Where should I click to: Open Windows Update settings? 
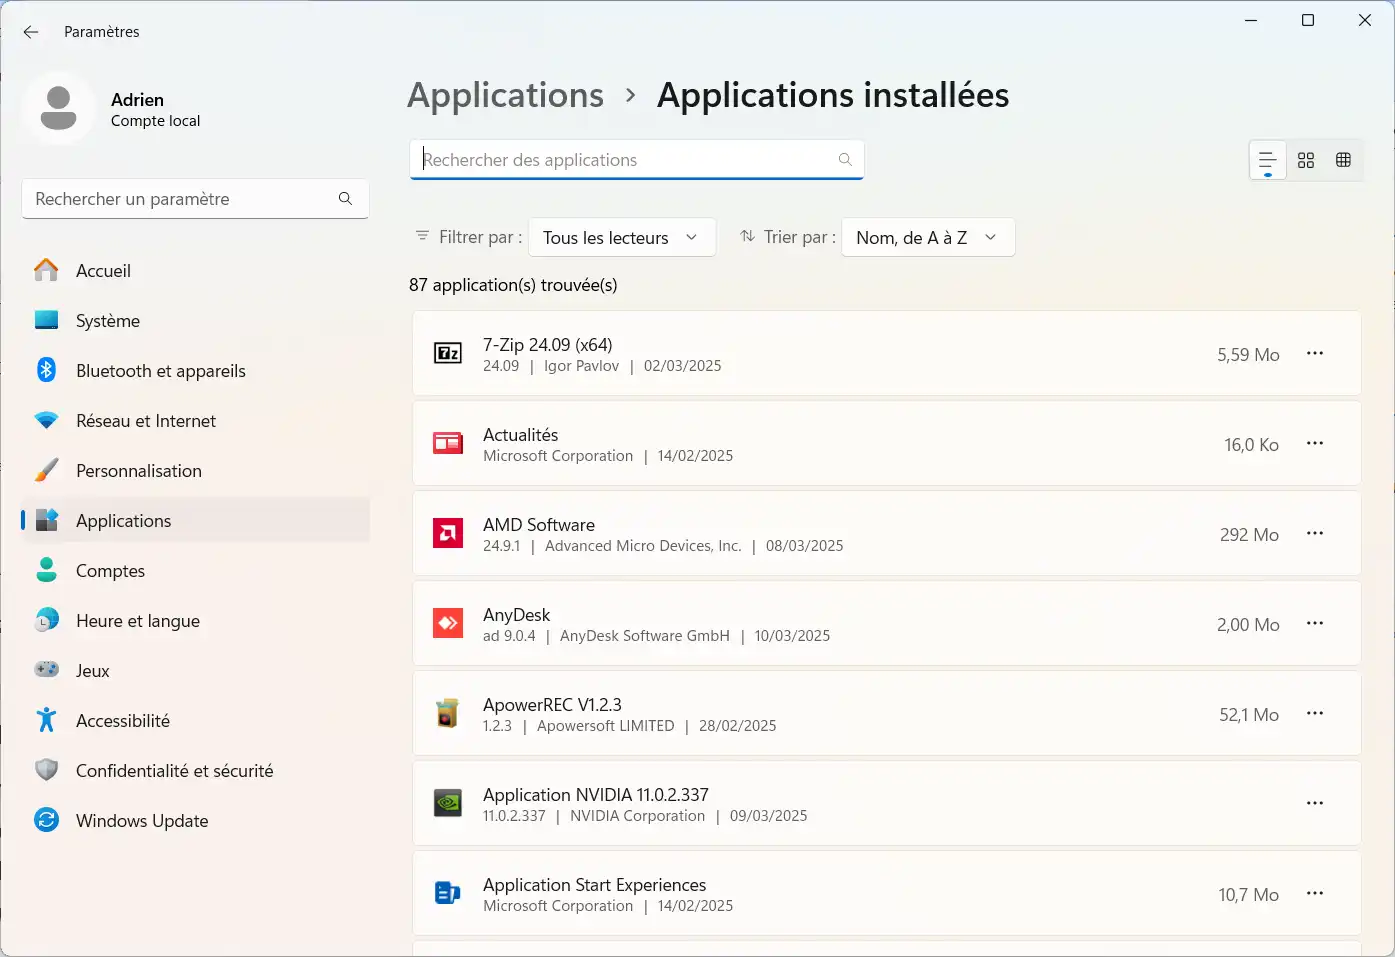tap(196, 821)
